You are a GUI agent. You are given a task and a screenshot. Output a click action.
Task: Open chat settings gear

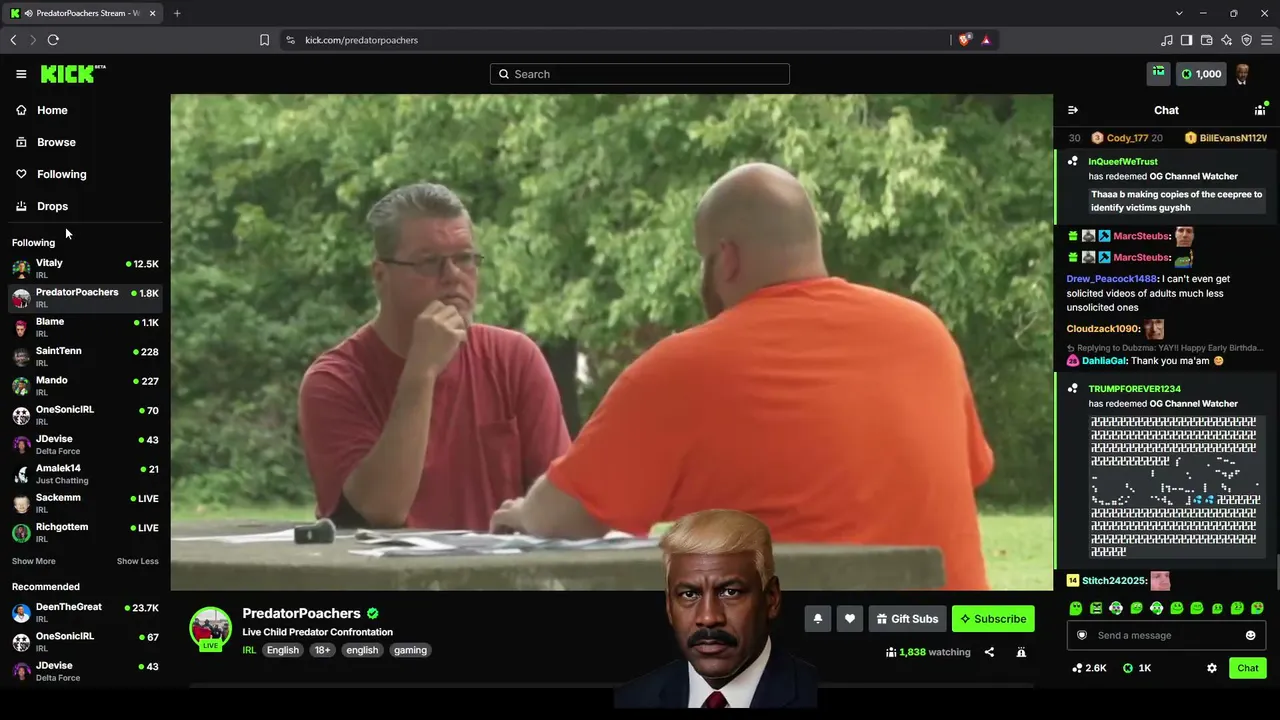point(1212,668)
